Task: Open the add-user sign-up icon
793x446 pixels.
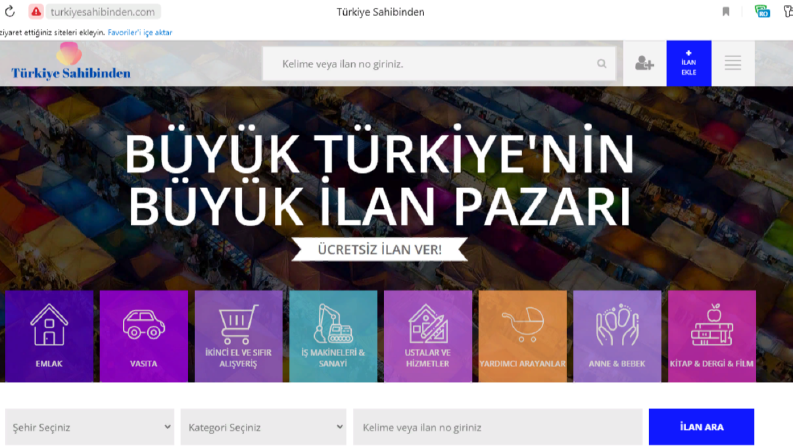Action: [x=644, y=63]
